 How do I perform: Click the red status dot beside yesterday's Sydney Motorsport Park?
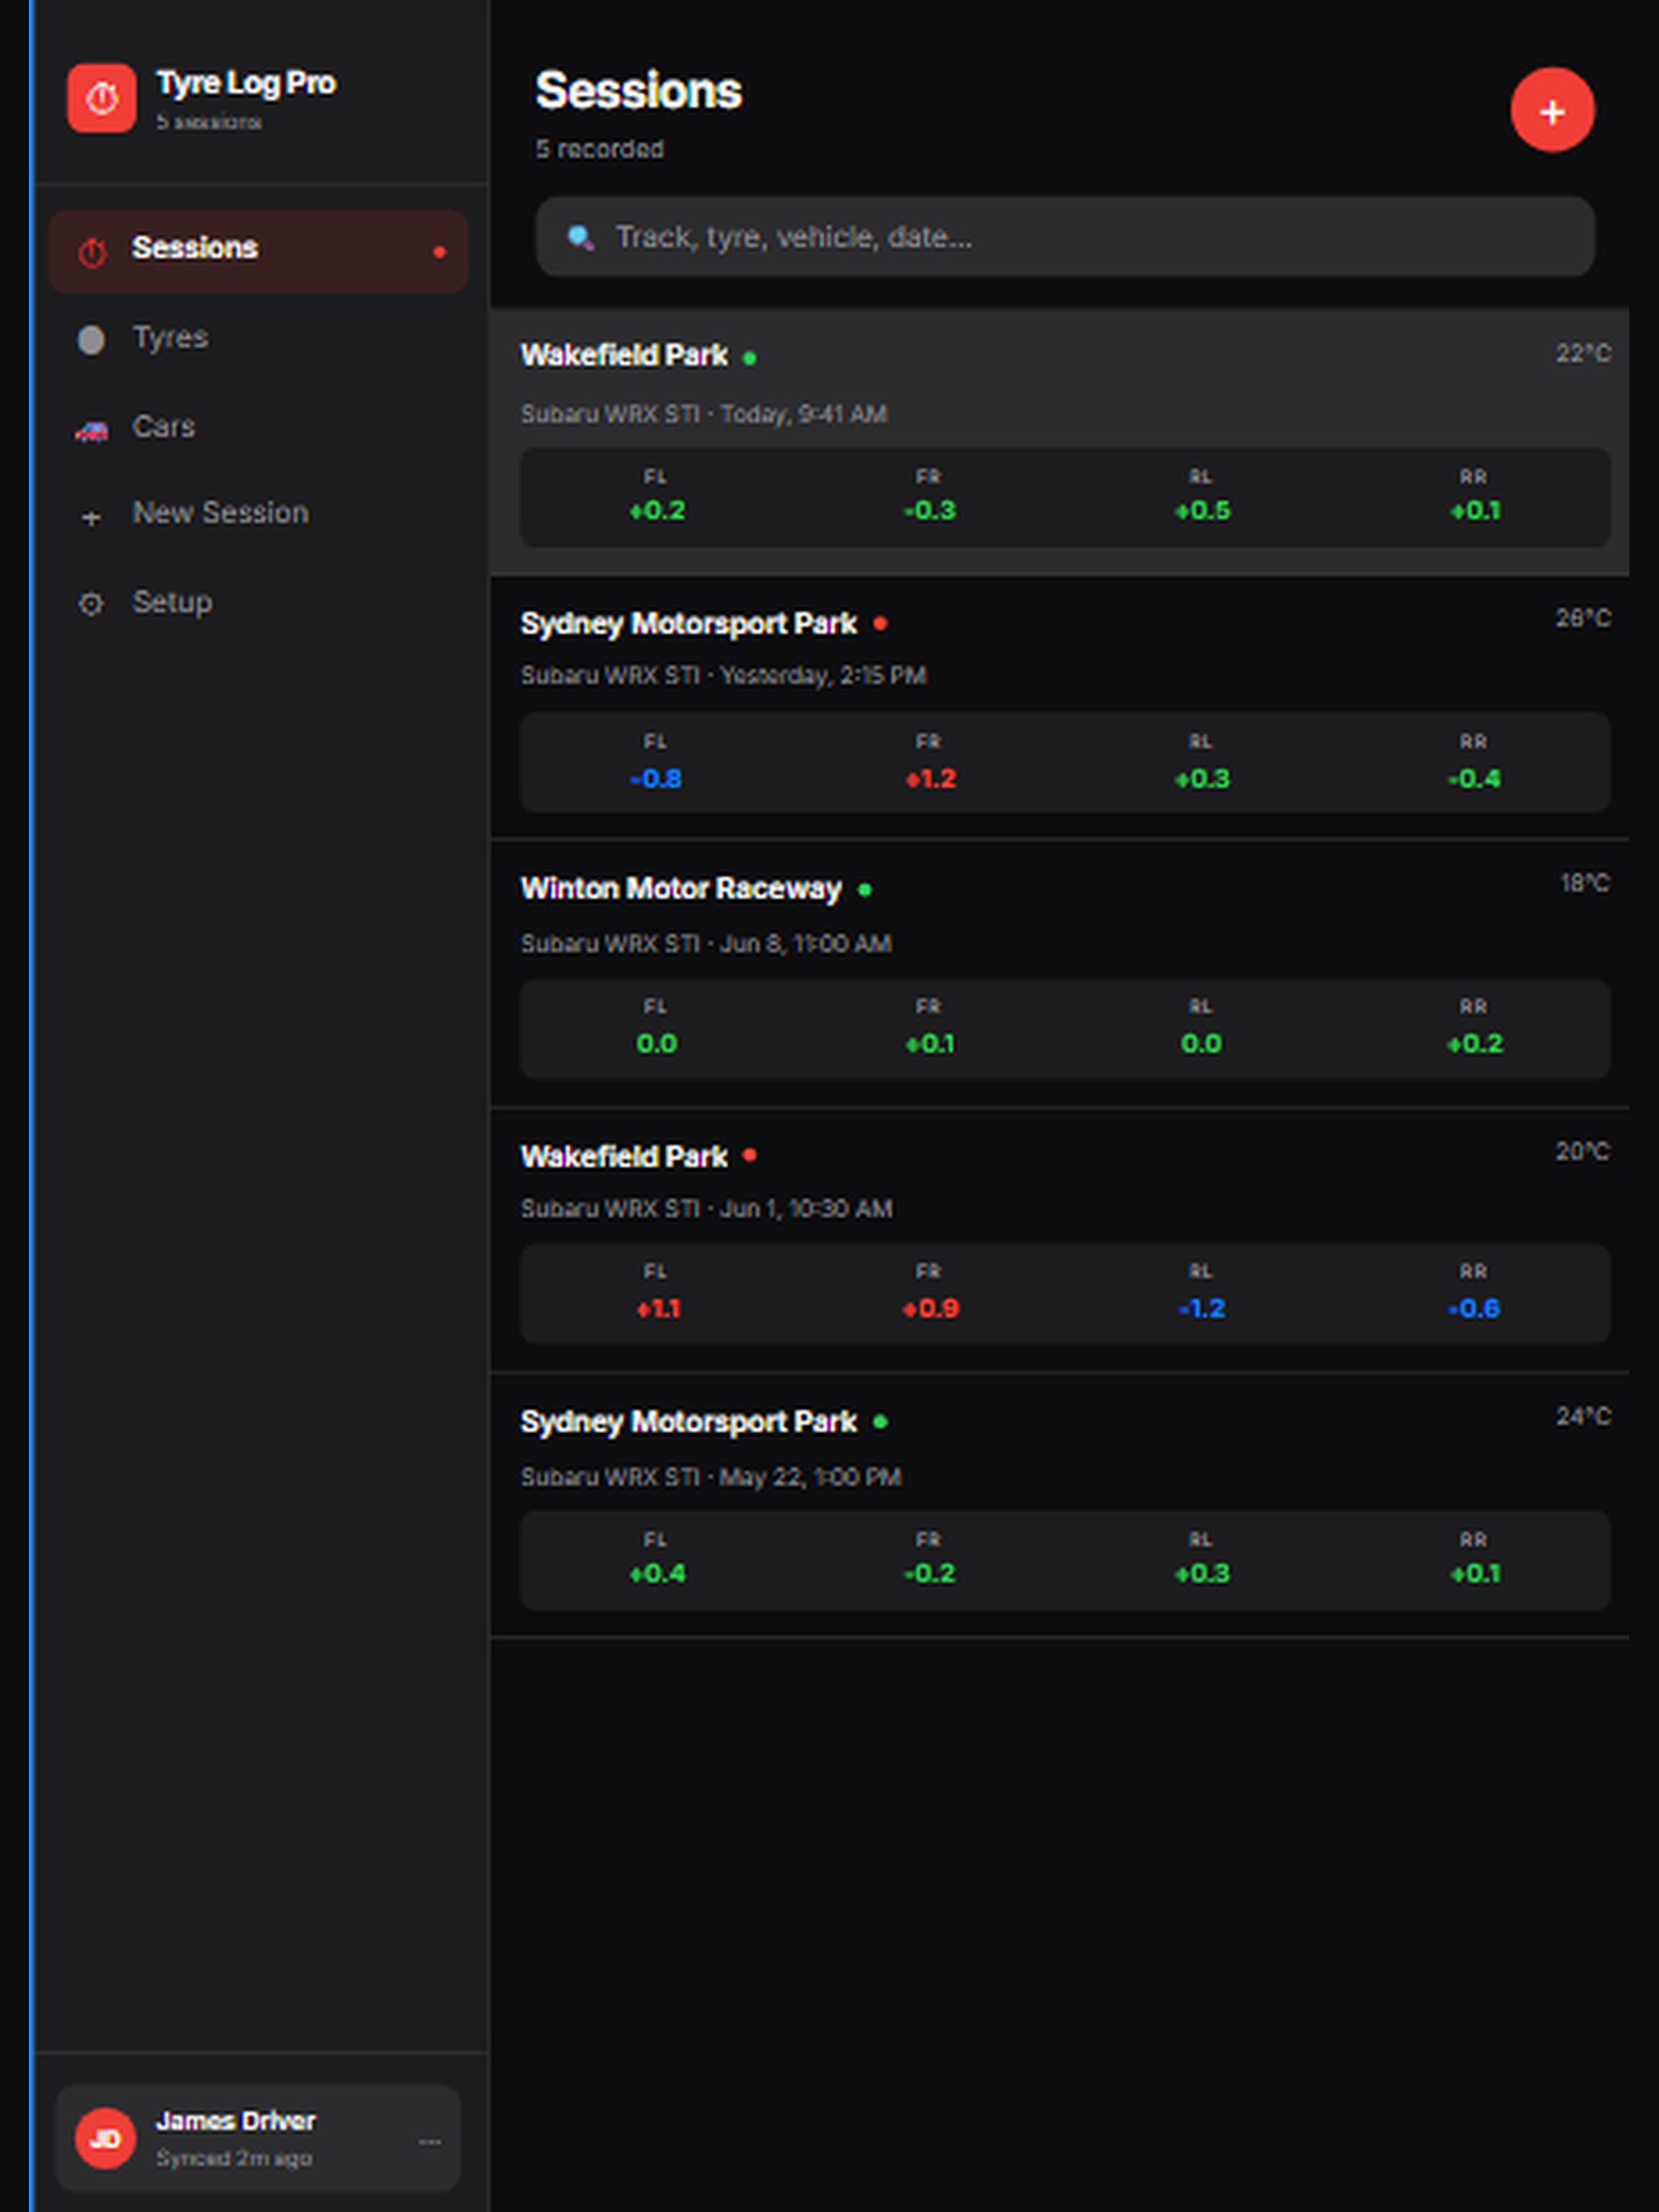tap(880, 623)
